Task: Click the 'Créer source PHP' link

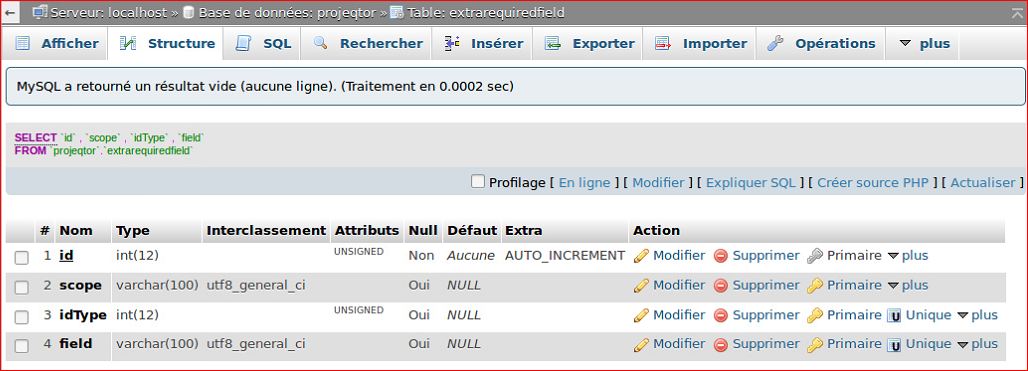Action: tap(873, 183)
